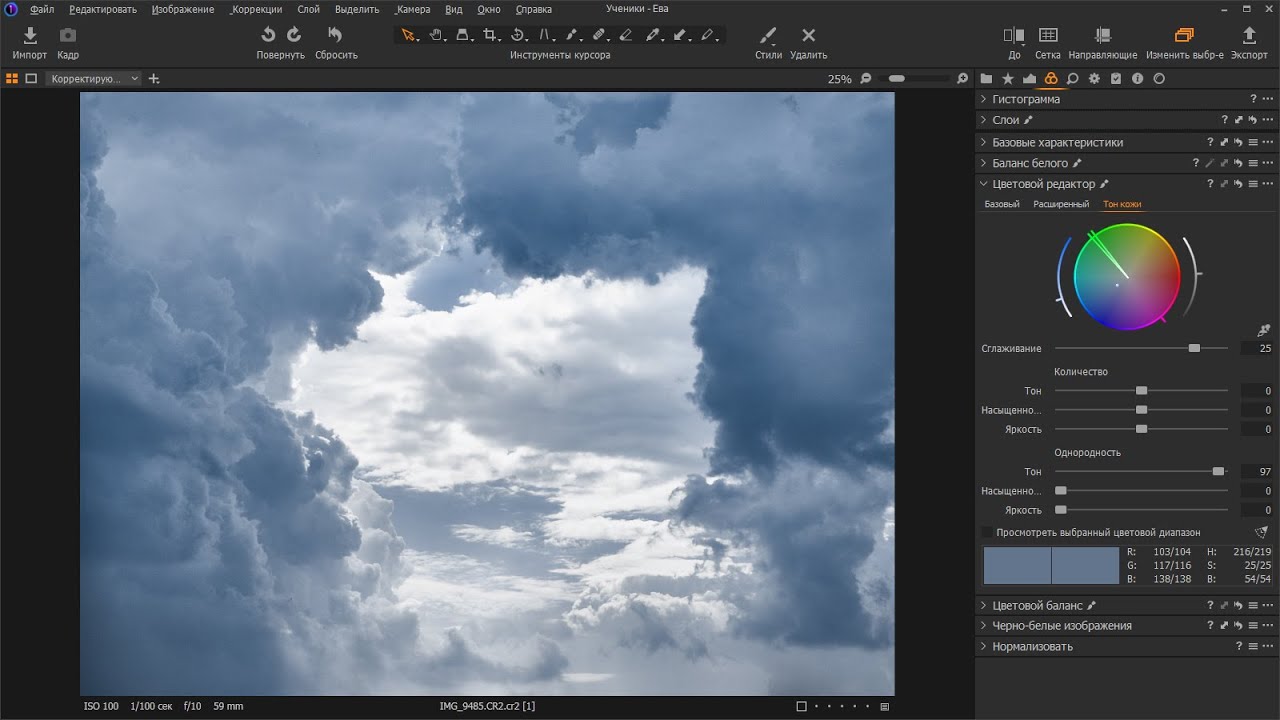Select the Rotate cursor tool
The width and height of the screenshot is (1280, 720).
[518, 35]
